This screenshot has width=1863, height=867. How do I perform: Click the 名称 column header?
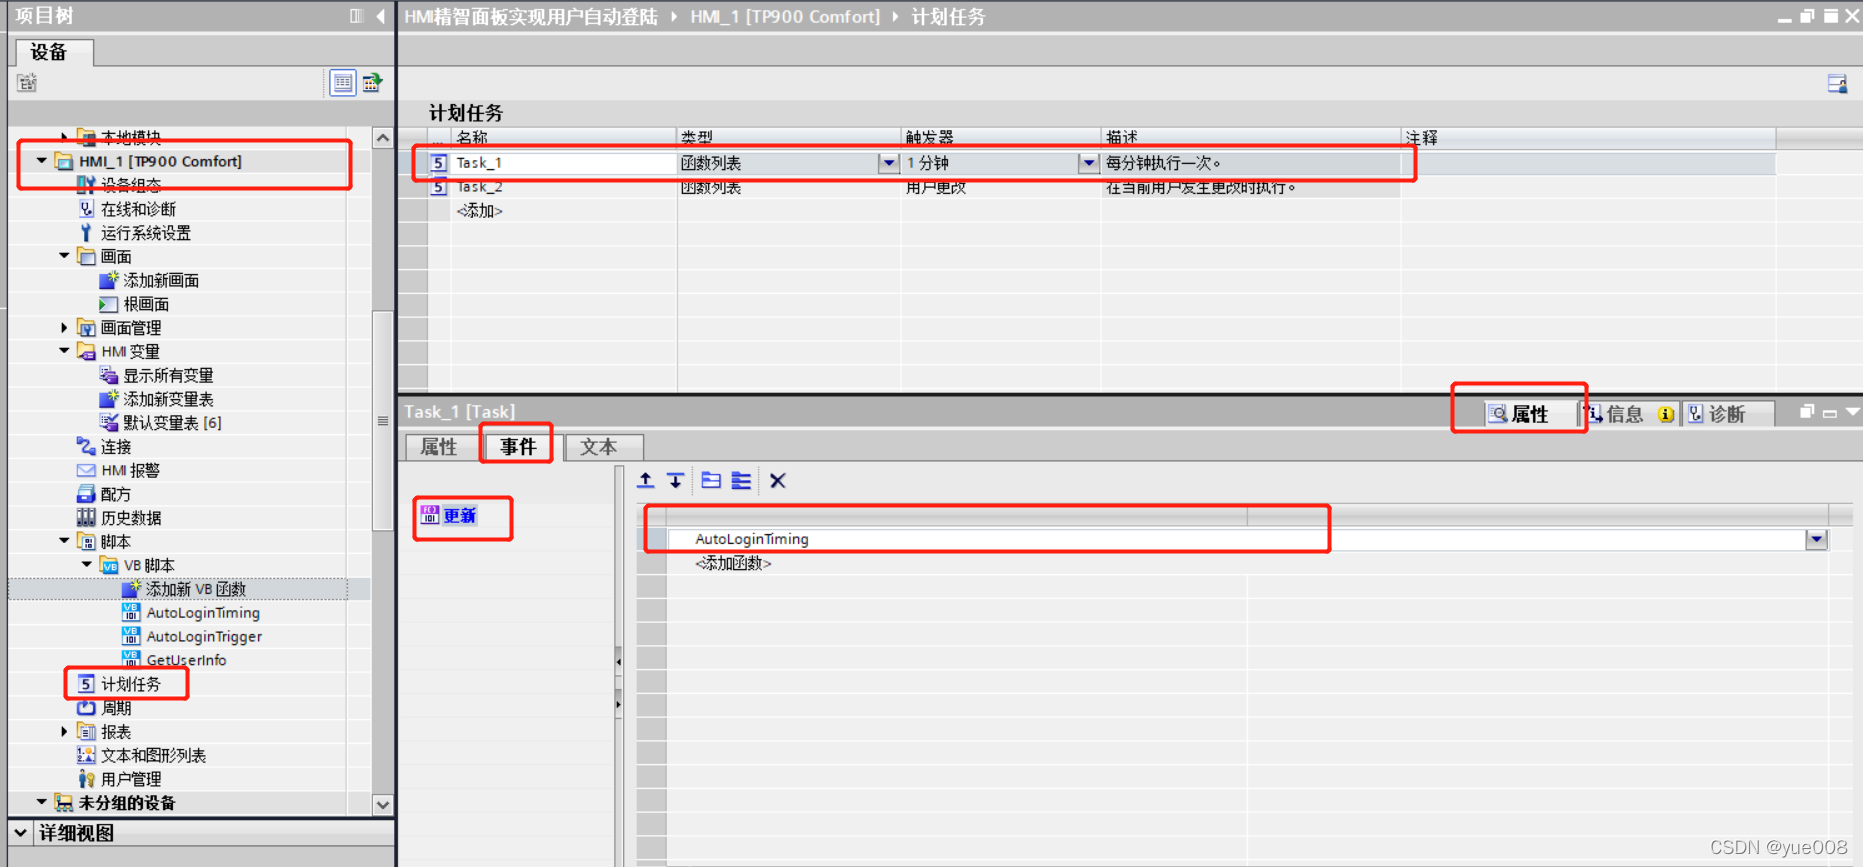coord(564,137)
